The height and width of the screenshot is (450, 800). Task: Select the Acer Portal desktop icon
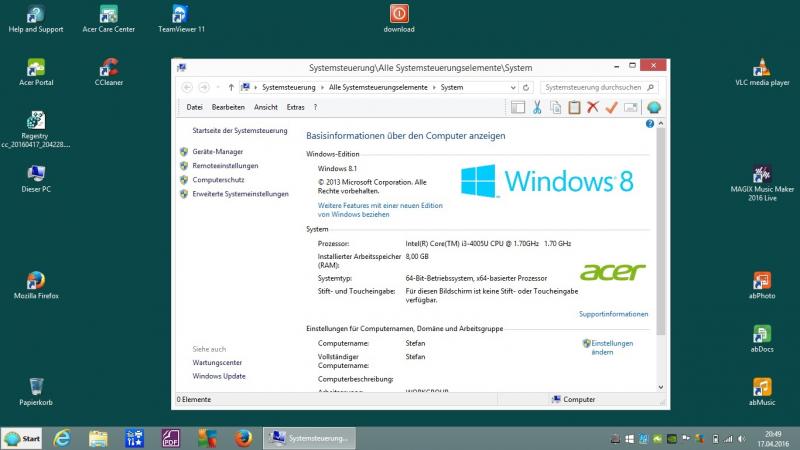tap(36, 72)
